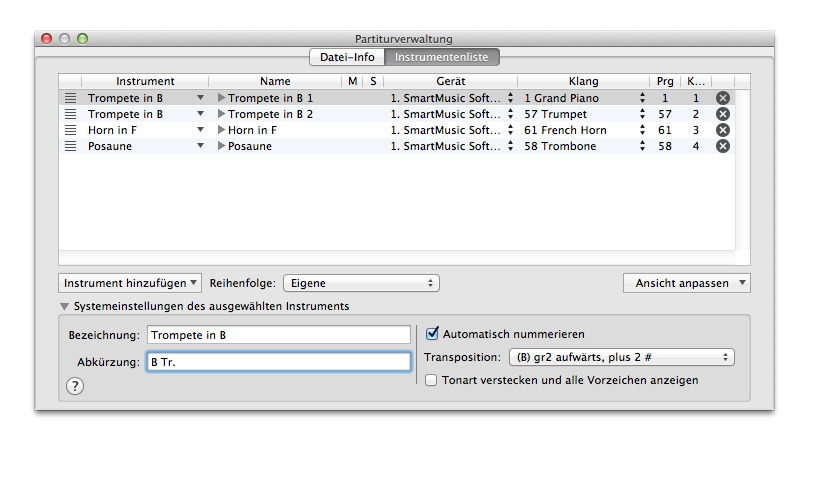The image size is (825, 492).
Task: Remove the Horn in F row via X icon
Action: tap(723, 130)
